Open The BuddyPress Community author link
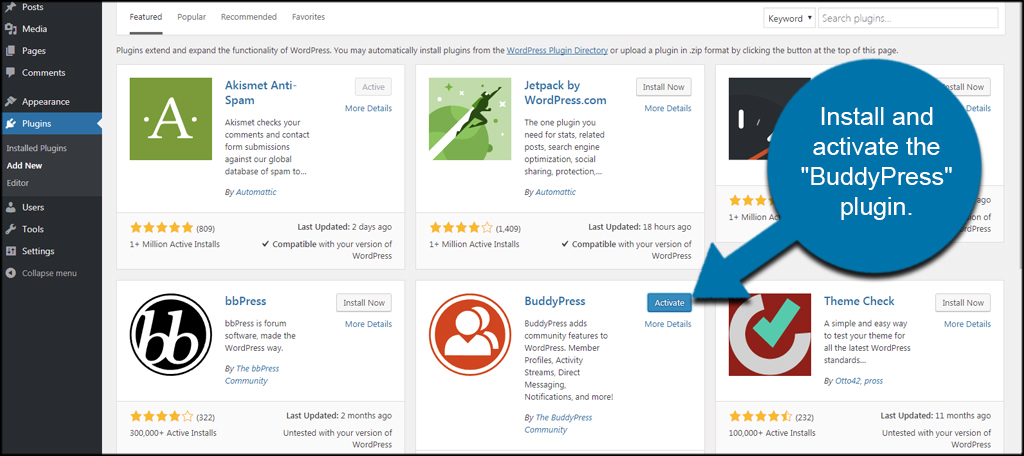Screen dimensions: 1024x456 point(558,423)
